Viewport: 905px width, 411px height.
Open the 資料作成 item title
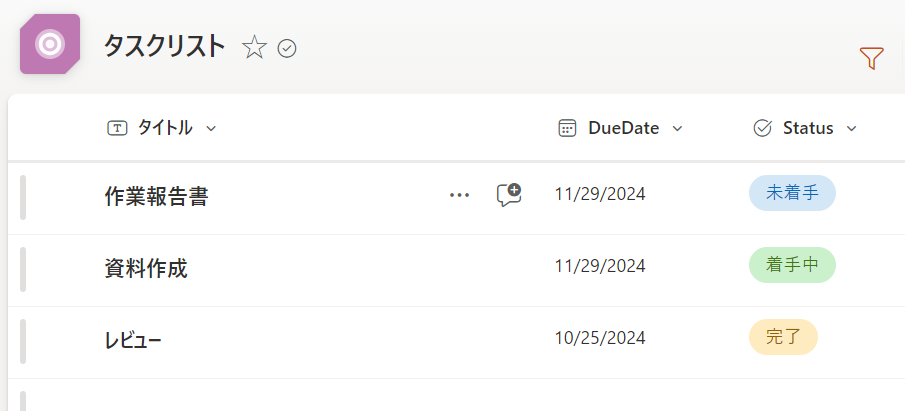pos(146,268)
